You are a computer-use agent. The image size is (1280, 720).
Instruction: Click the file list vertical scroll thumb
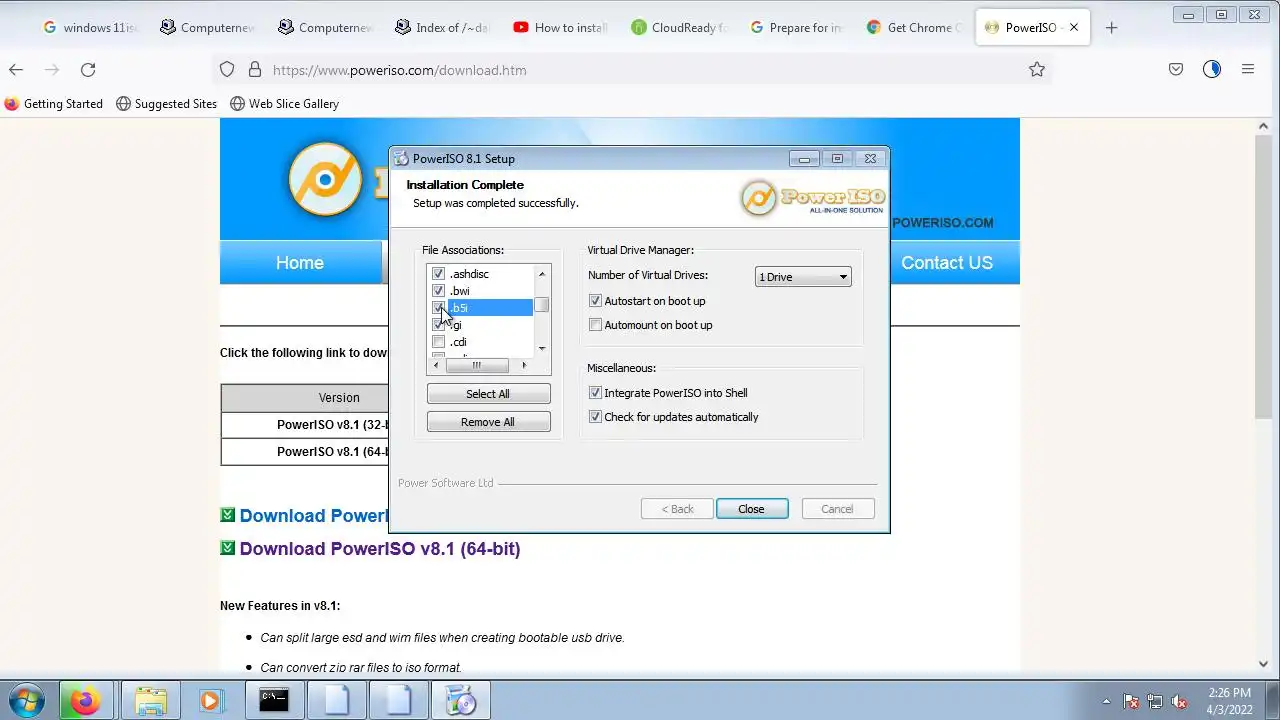pos(542,305)
